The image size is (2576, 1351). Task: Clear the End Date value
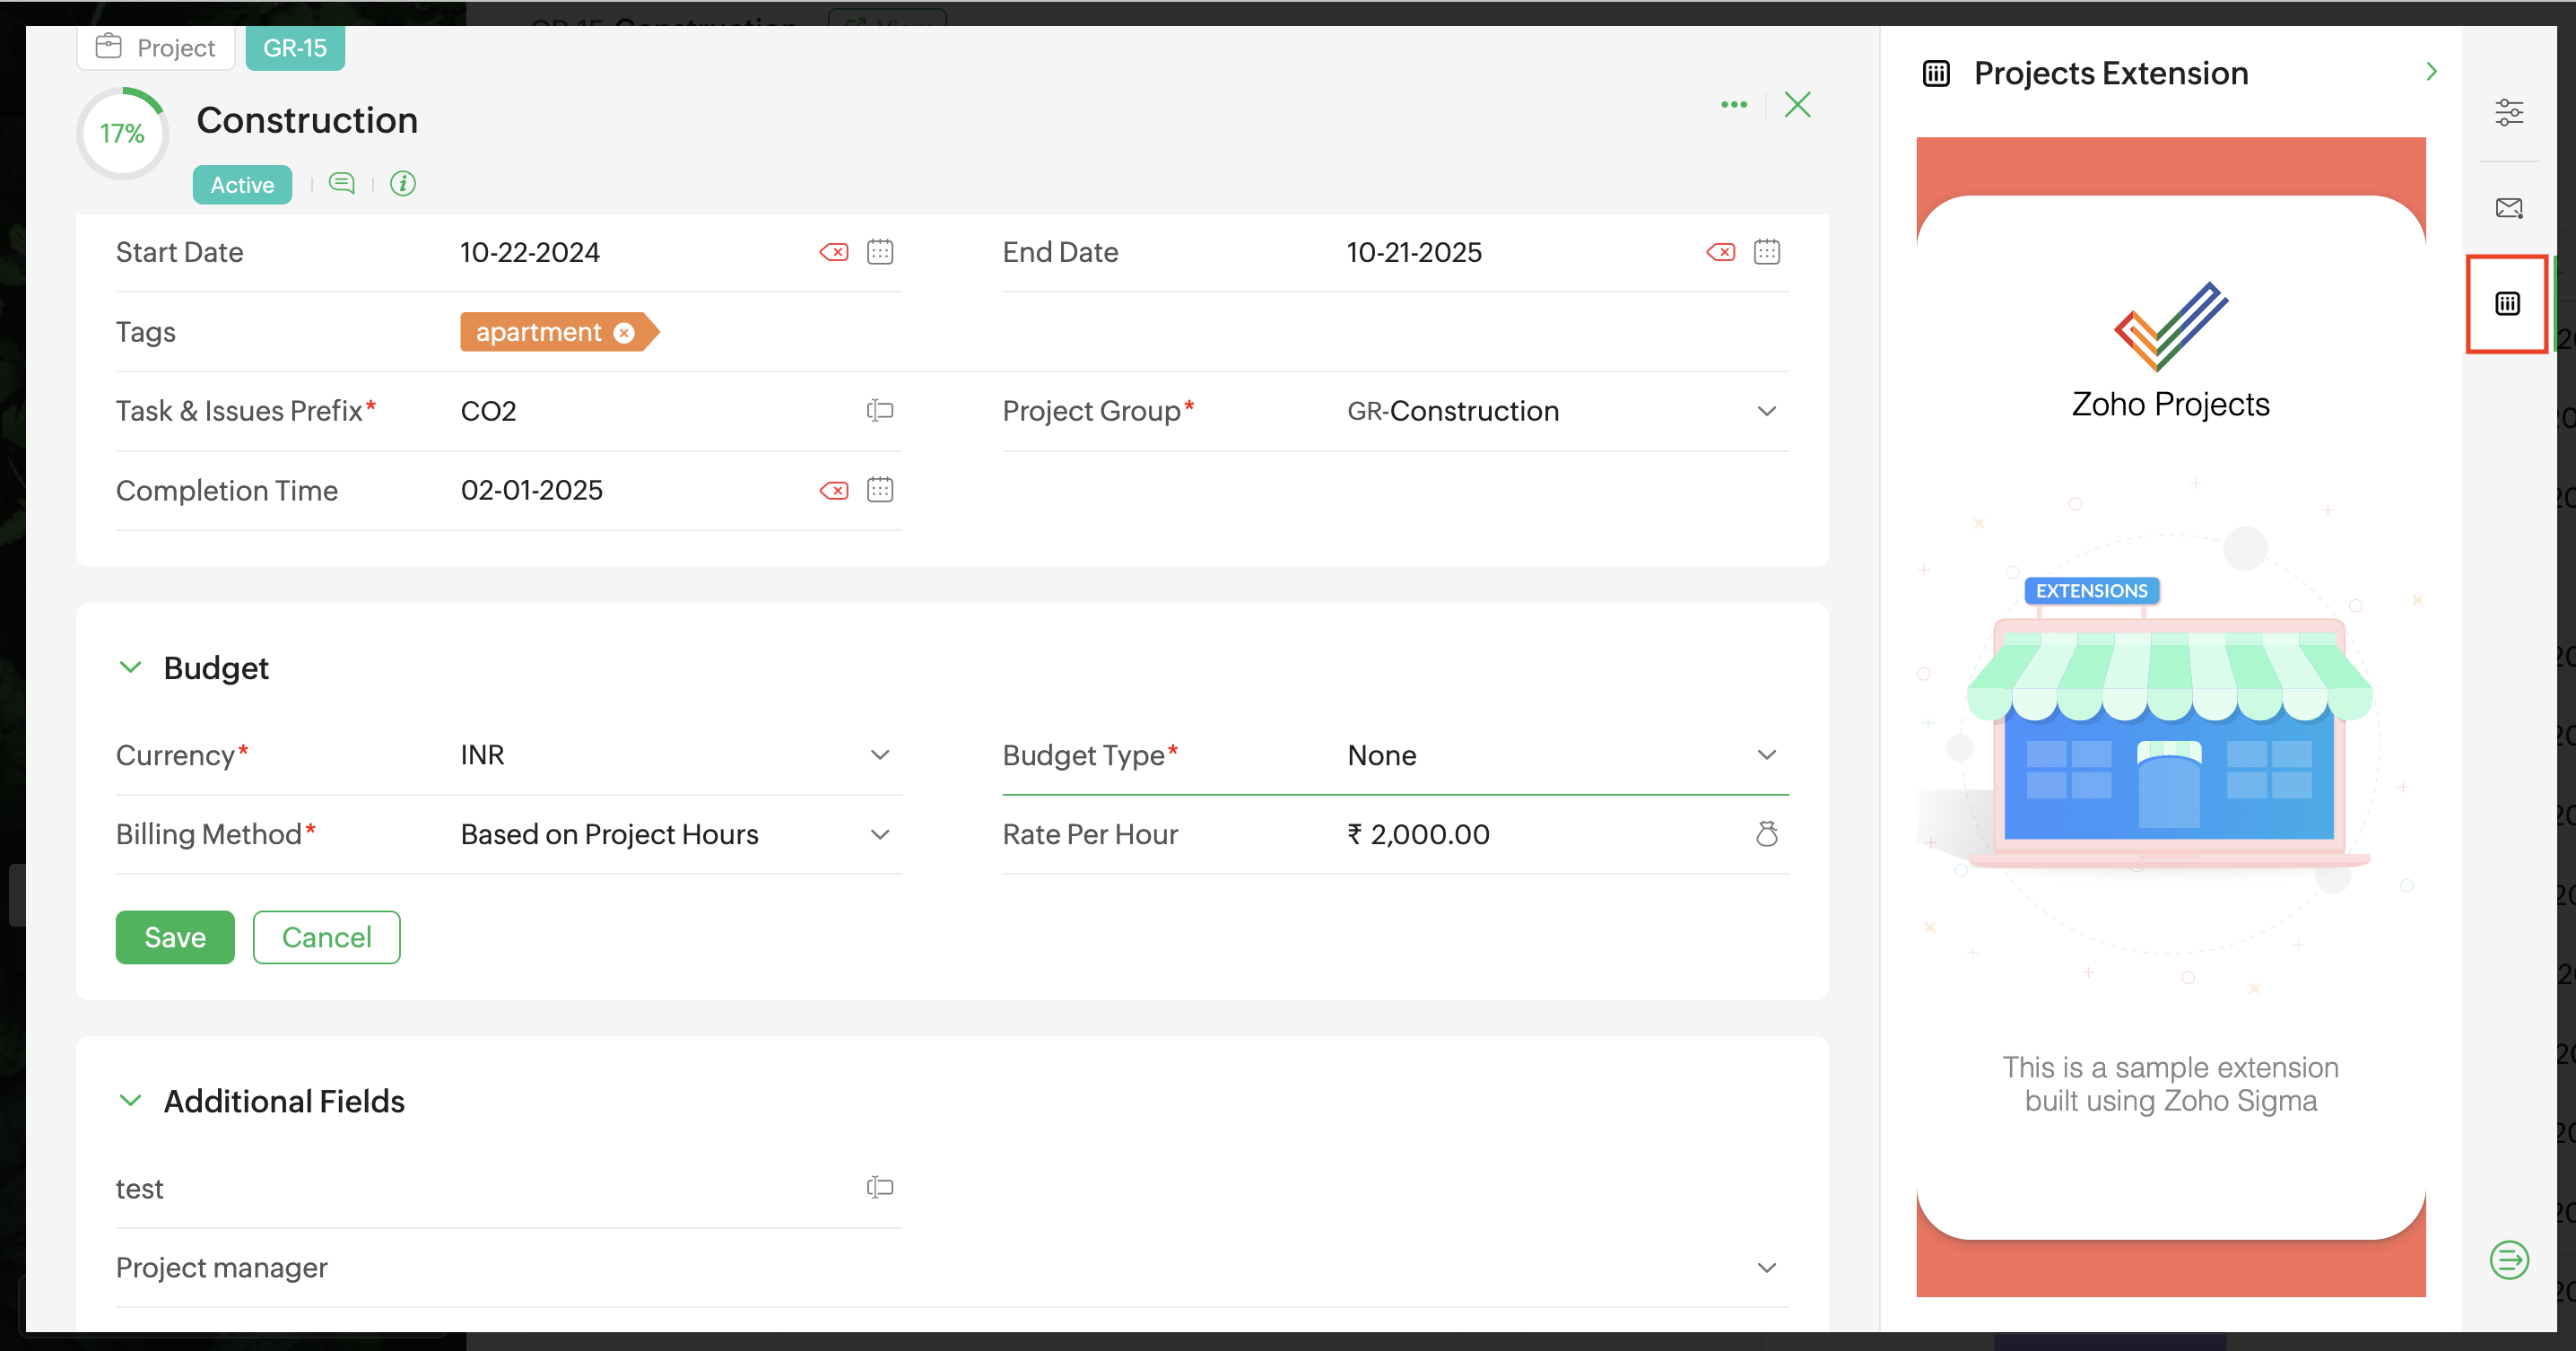click(x=1720, y=252)
